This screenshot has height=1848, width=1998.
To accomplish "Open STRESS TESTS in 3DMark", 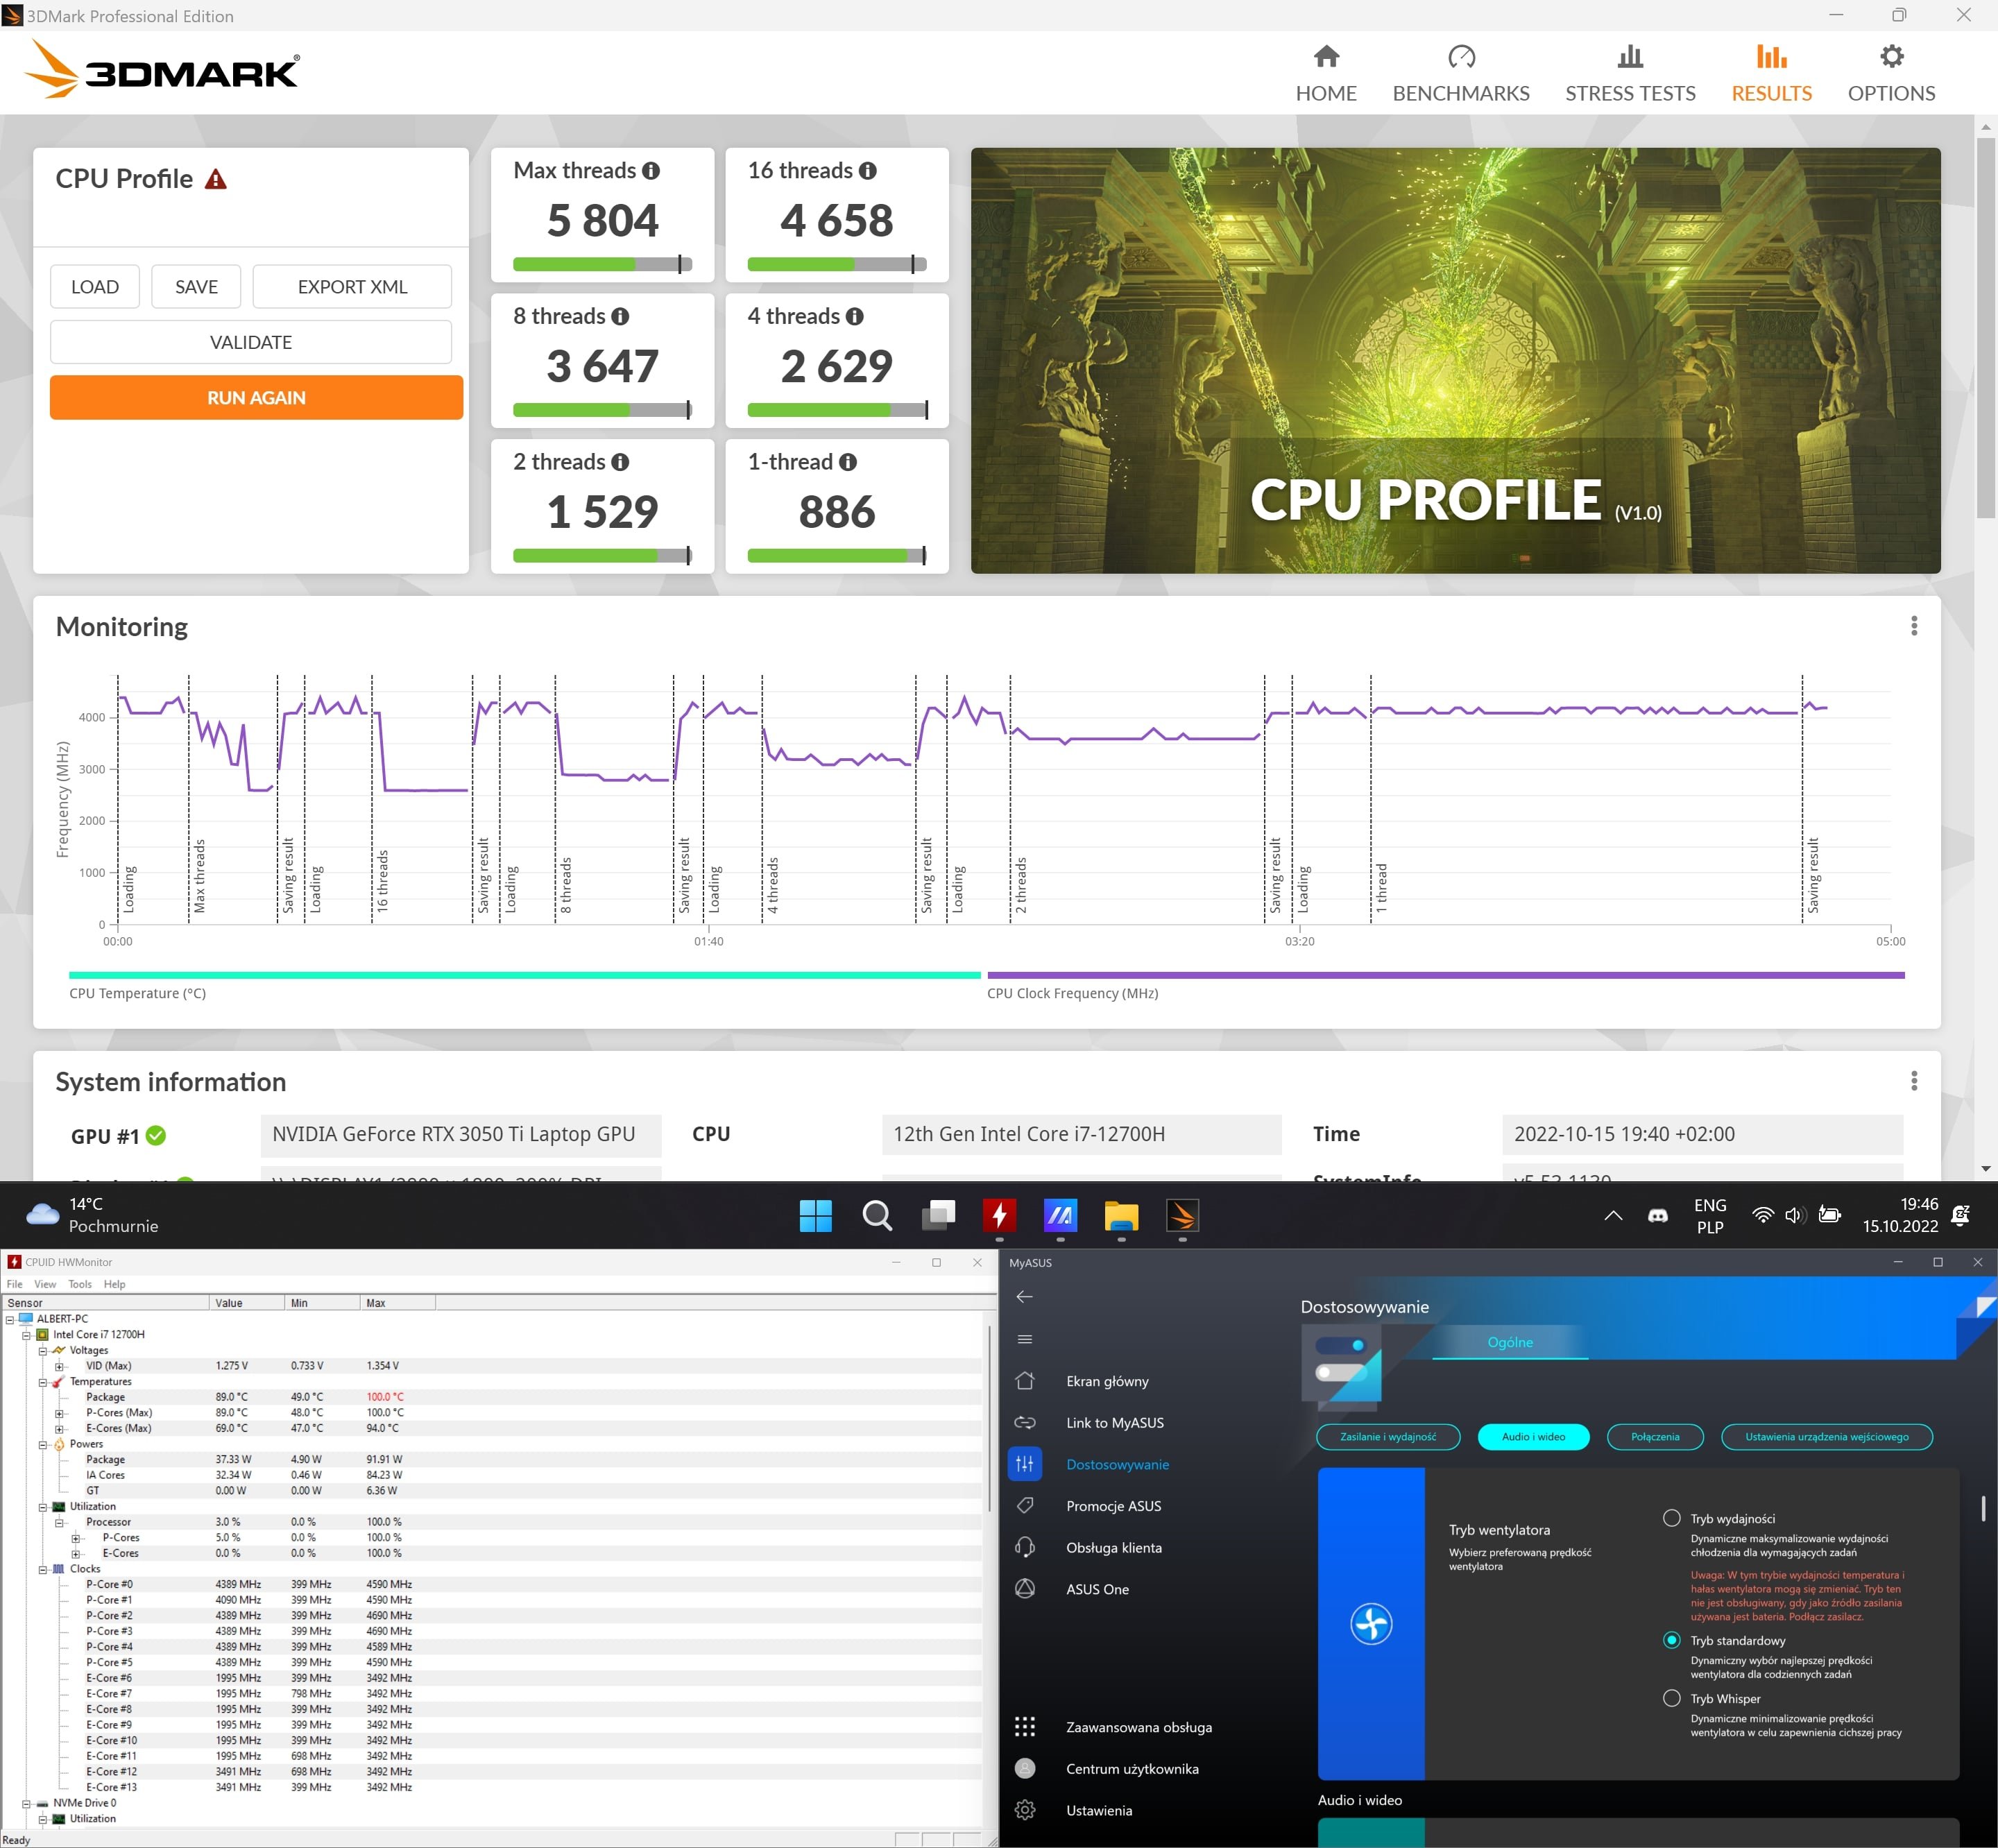I will (1630, 73).
